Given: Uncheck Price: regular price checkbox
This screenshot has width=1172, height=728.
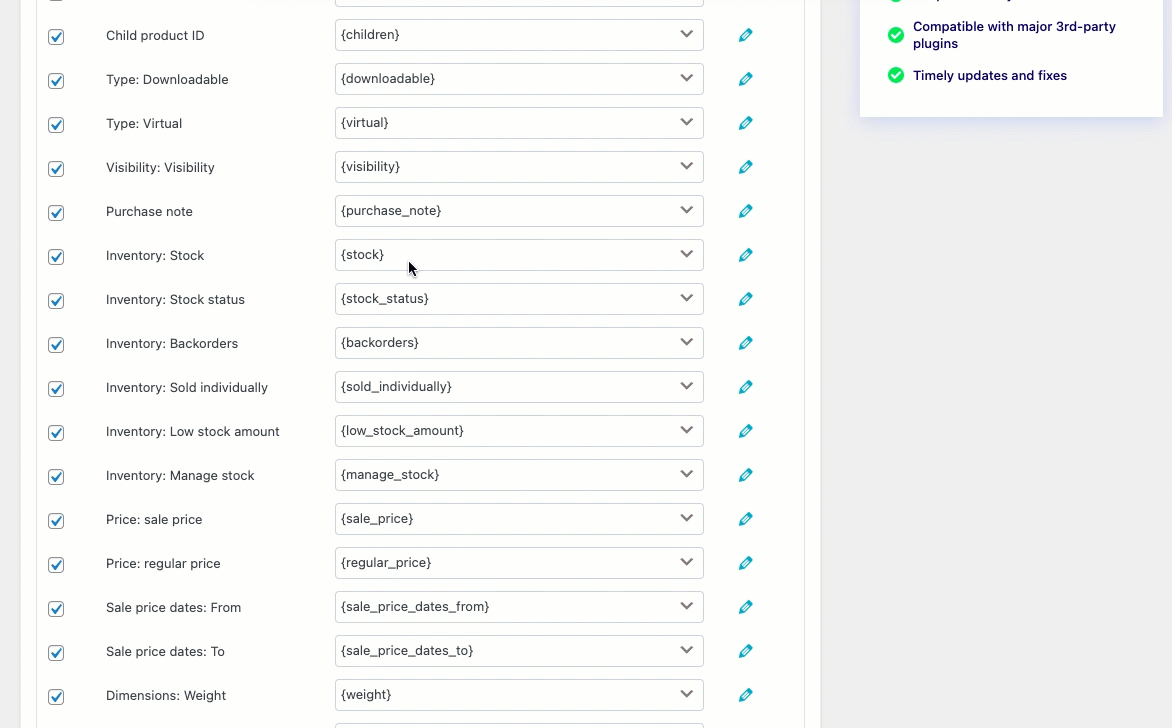Looking at the screenshot, I should (56, 565).
